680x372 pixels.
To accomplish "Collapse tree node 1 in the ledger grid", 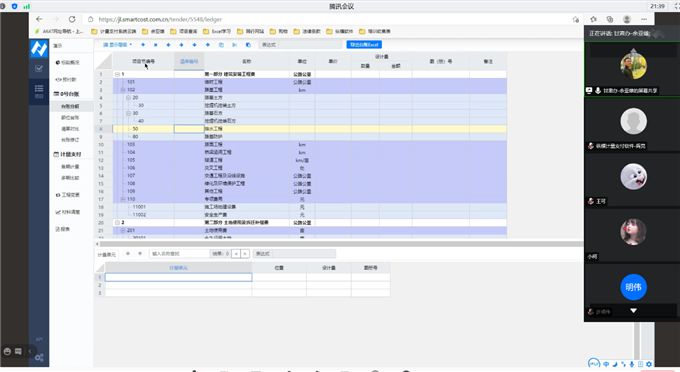I will (117, 74).
